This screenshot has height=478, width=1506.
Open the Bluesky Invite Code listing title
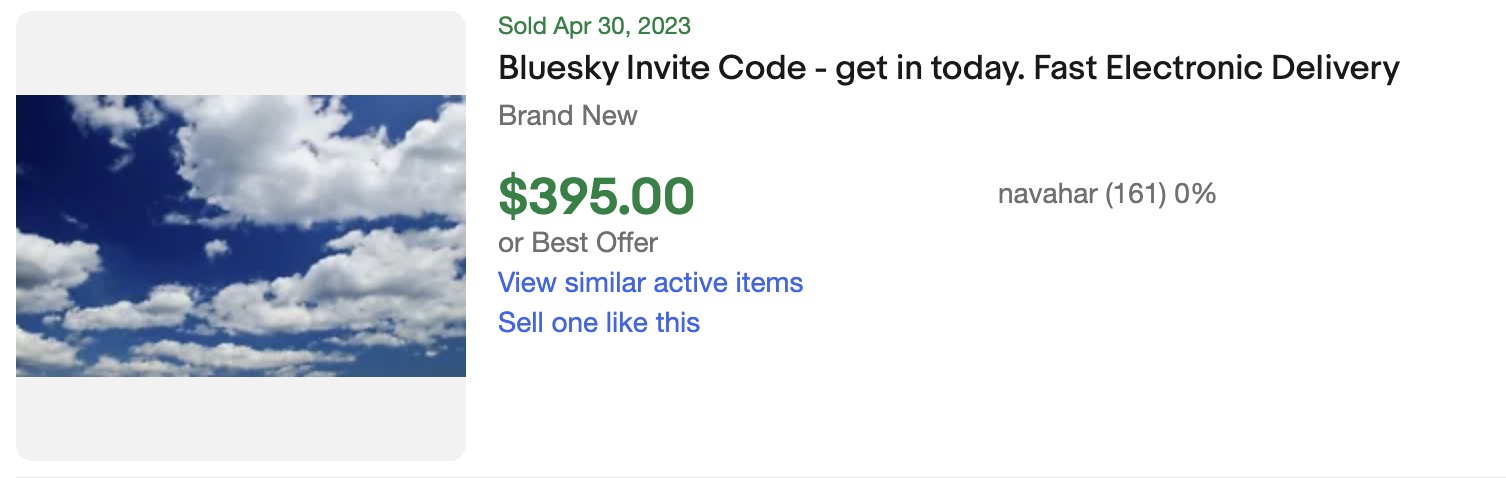click(x=948, y=69)
